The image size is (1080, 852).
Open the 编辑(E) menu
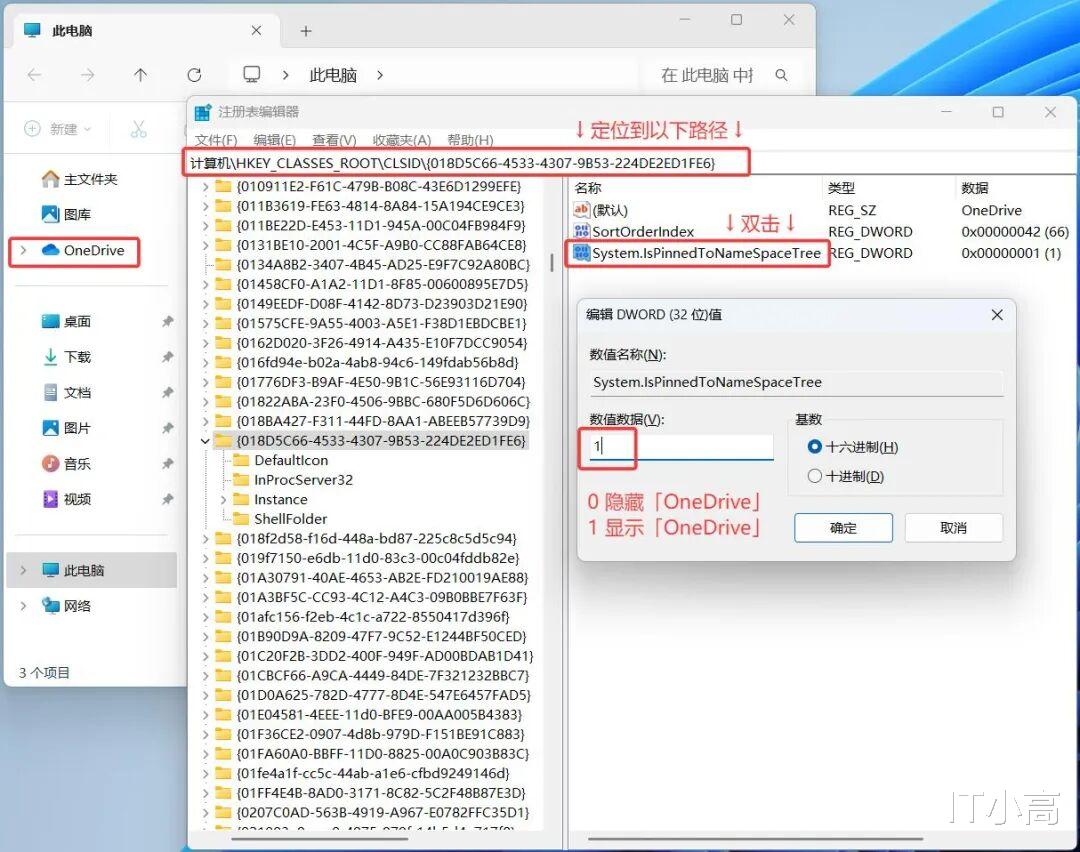(274, 140)
